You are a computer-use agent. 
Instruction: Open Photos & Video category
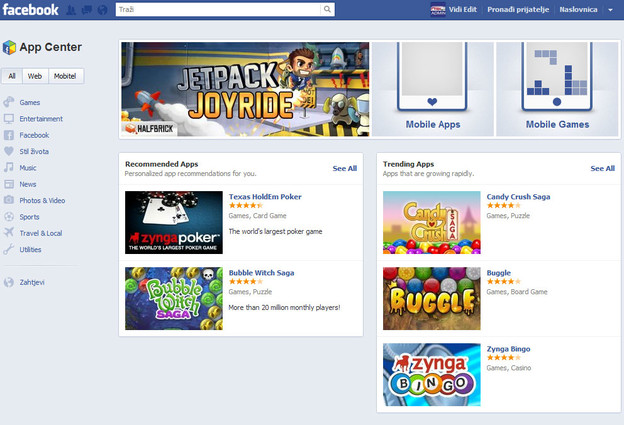point(42,200)
